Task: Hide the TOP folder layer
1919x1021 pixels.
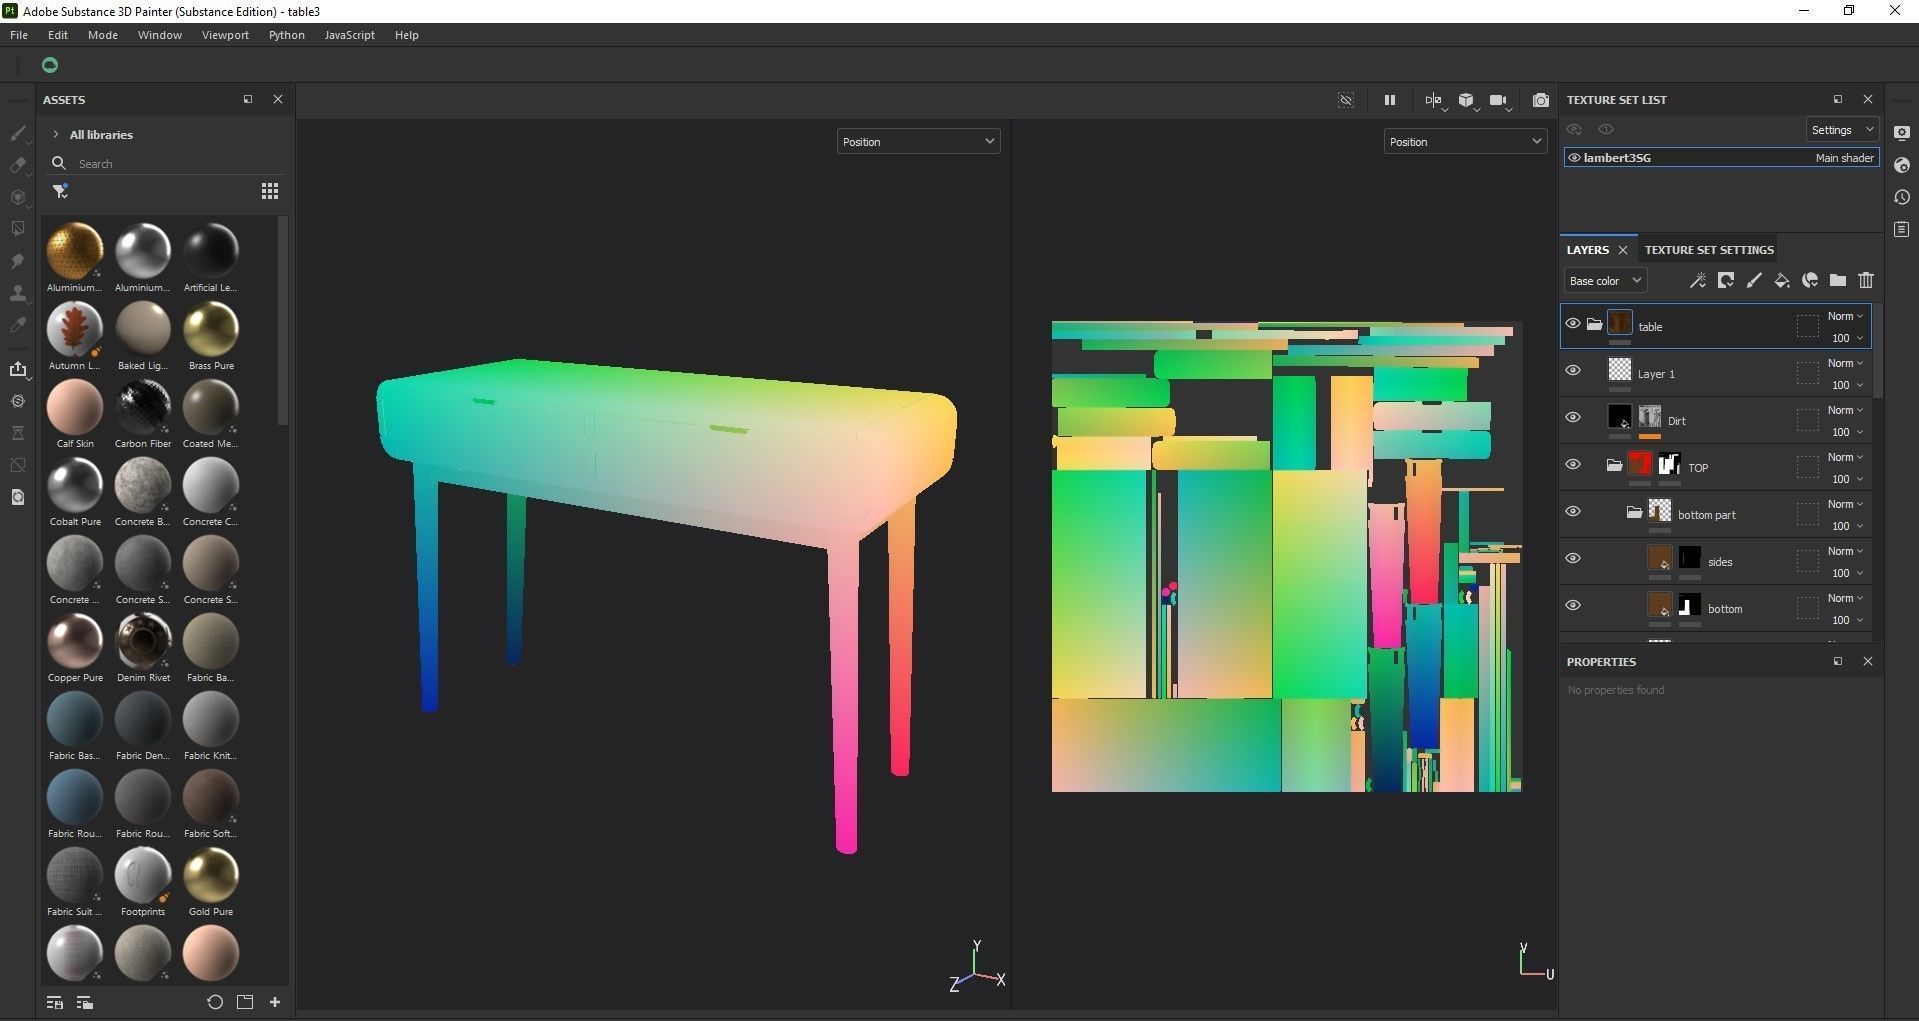Action: tap(1573, 465)
